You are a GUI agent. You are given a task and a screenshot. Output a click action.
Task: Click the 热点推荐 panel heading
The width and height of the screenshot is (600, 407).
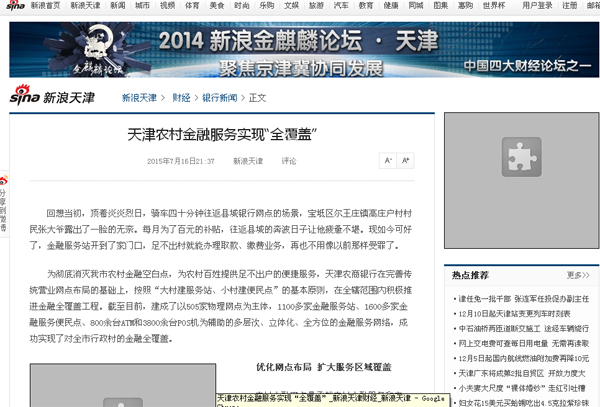pos(470,275)
